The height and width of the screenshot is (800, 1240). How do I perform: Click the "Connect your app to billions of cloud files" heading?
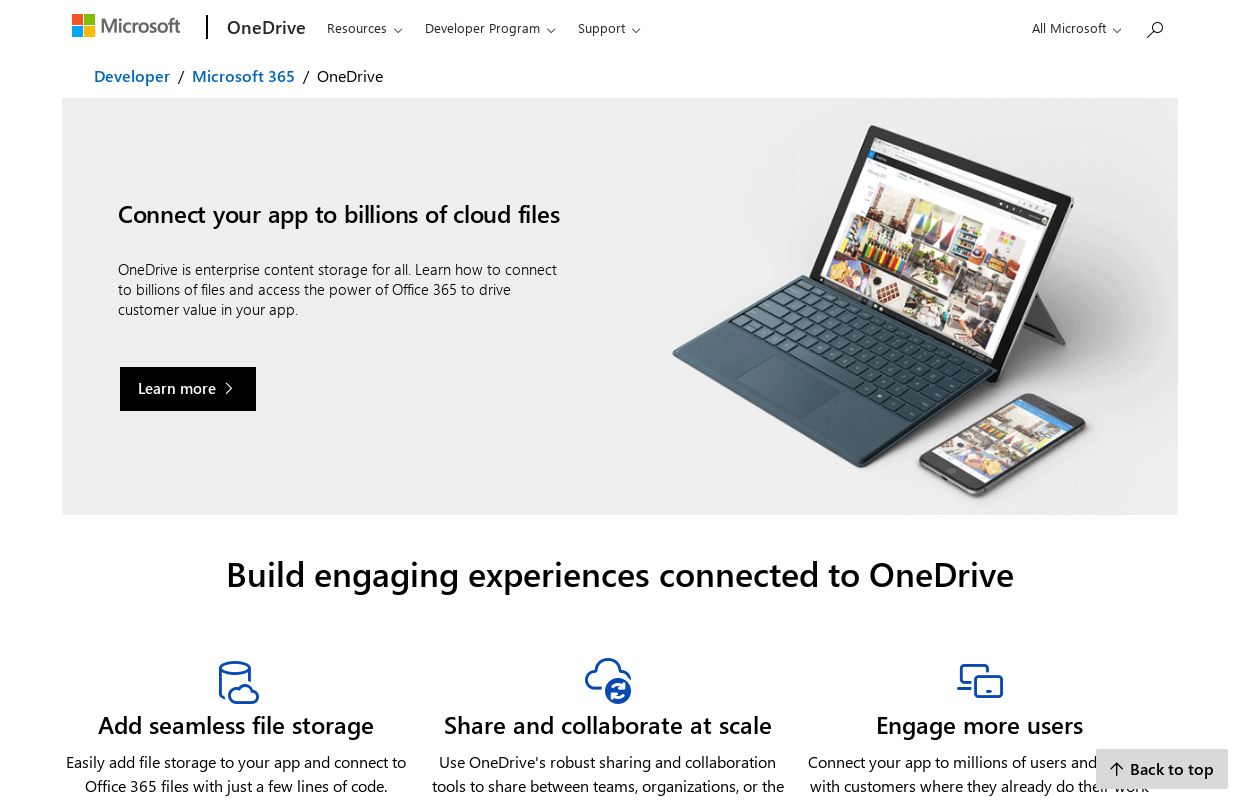coord(339,215)
